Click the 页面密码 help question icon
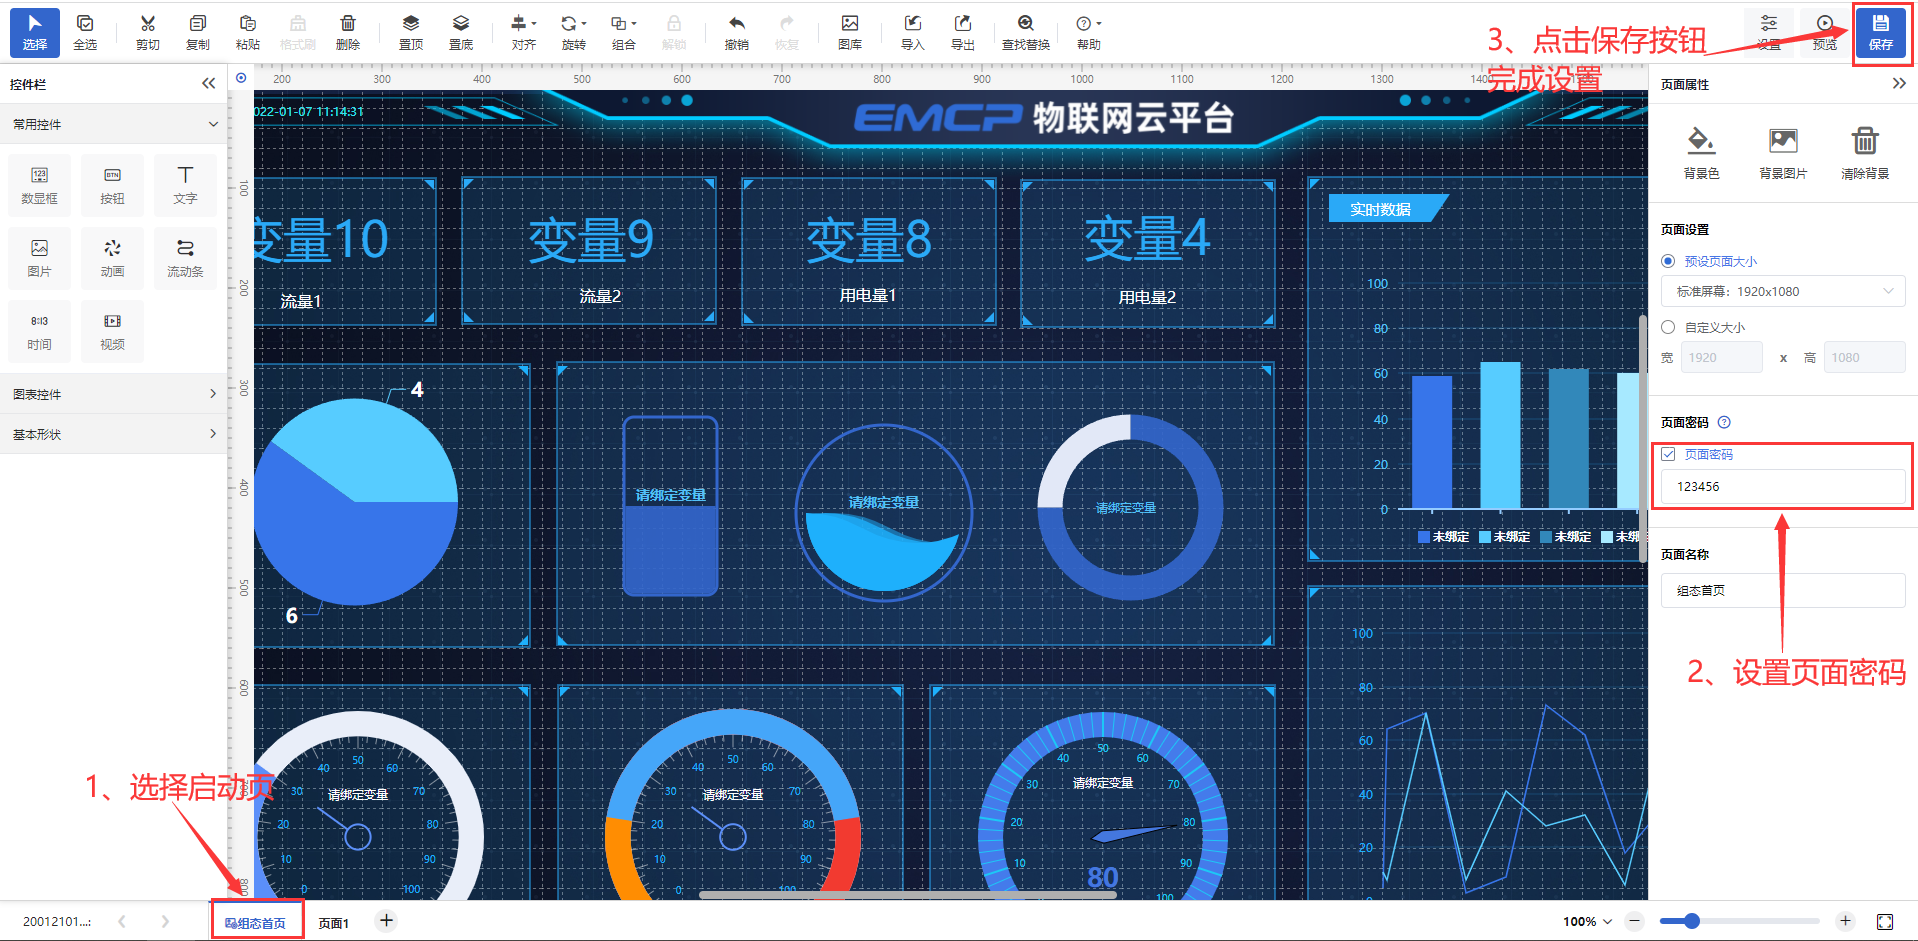 click(1724, 422)
